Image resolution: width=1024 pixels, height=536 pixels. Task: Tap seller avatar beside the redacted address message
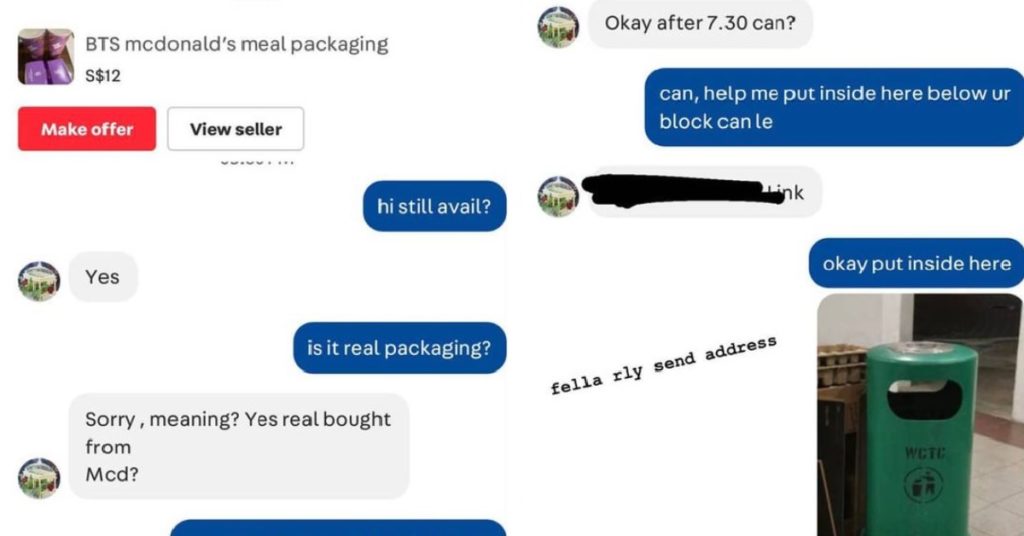(558, 197)
